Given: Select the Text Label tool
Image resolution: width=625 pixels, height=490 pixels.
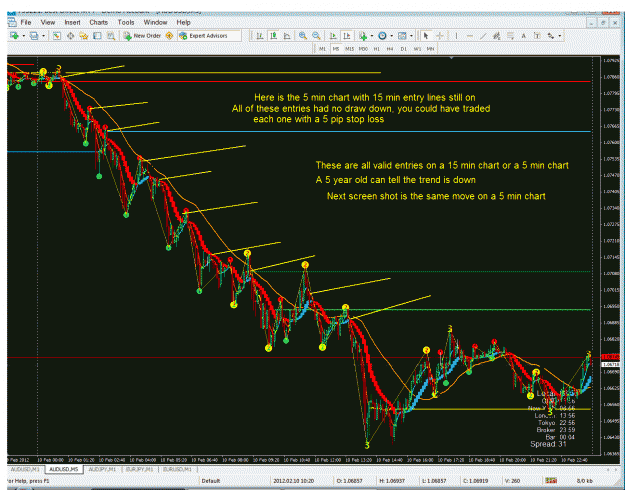Looking at the screenshot, I should click(537, 36).
